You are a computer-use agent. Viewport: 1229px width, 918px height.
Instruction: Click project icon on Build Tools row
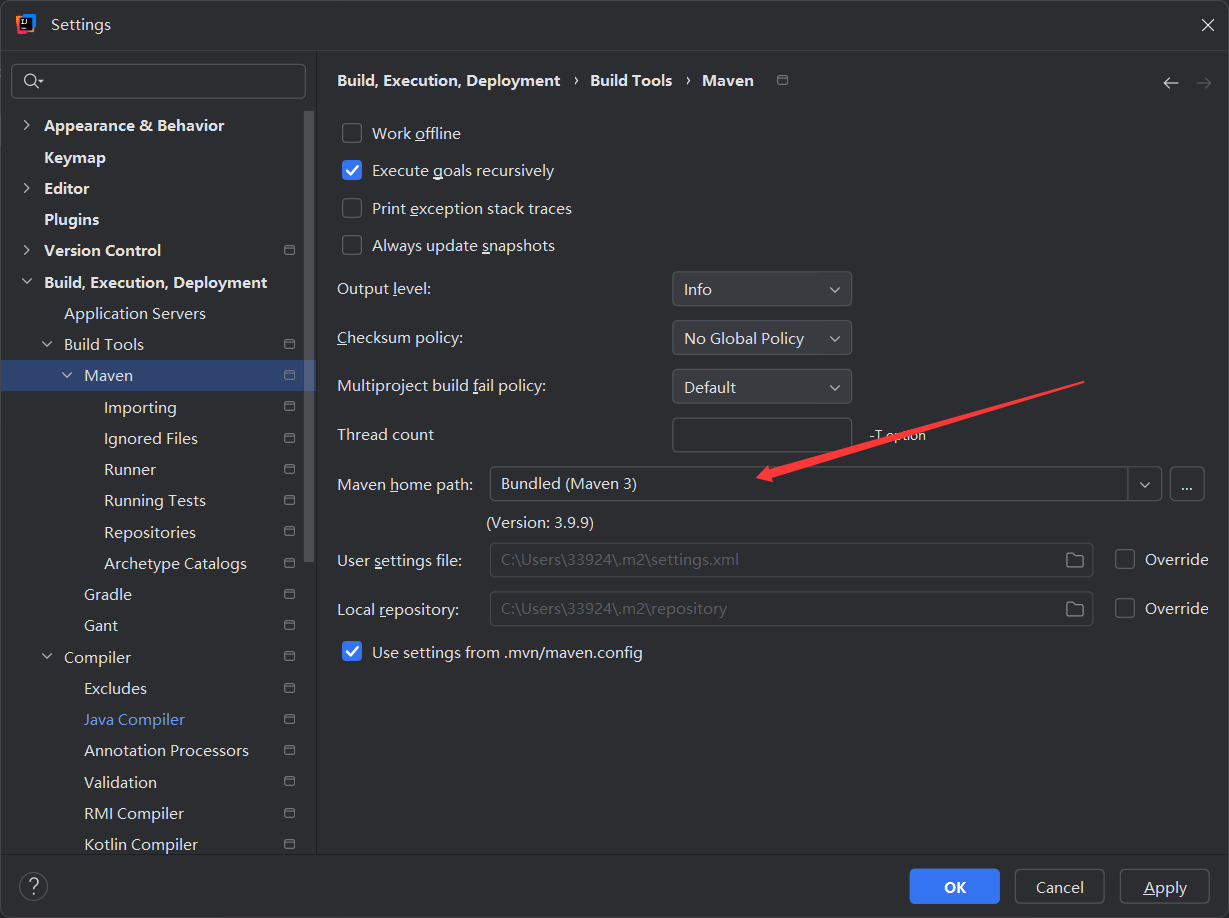290,344
